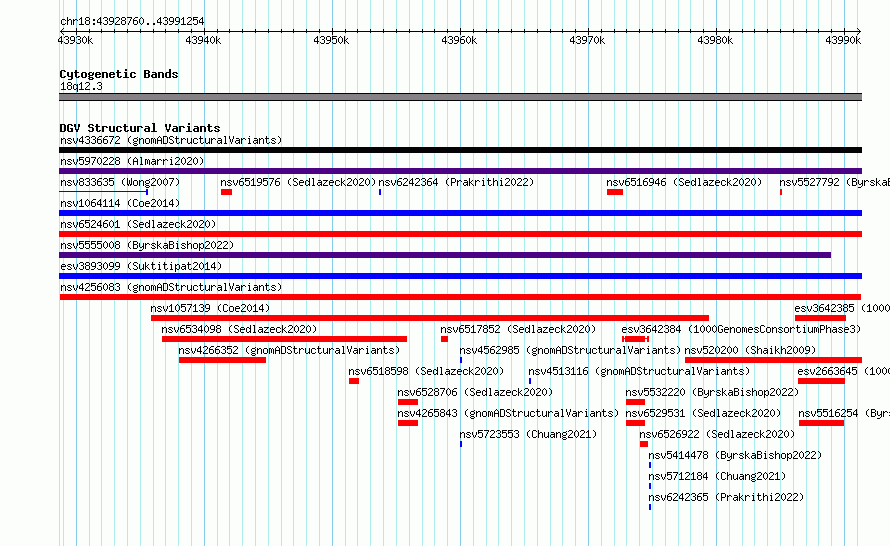The image size is (890, 546).
Task: Click nsv6519576 (Sedlazeck2020) red variant block
Action: [226, 192]
